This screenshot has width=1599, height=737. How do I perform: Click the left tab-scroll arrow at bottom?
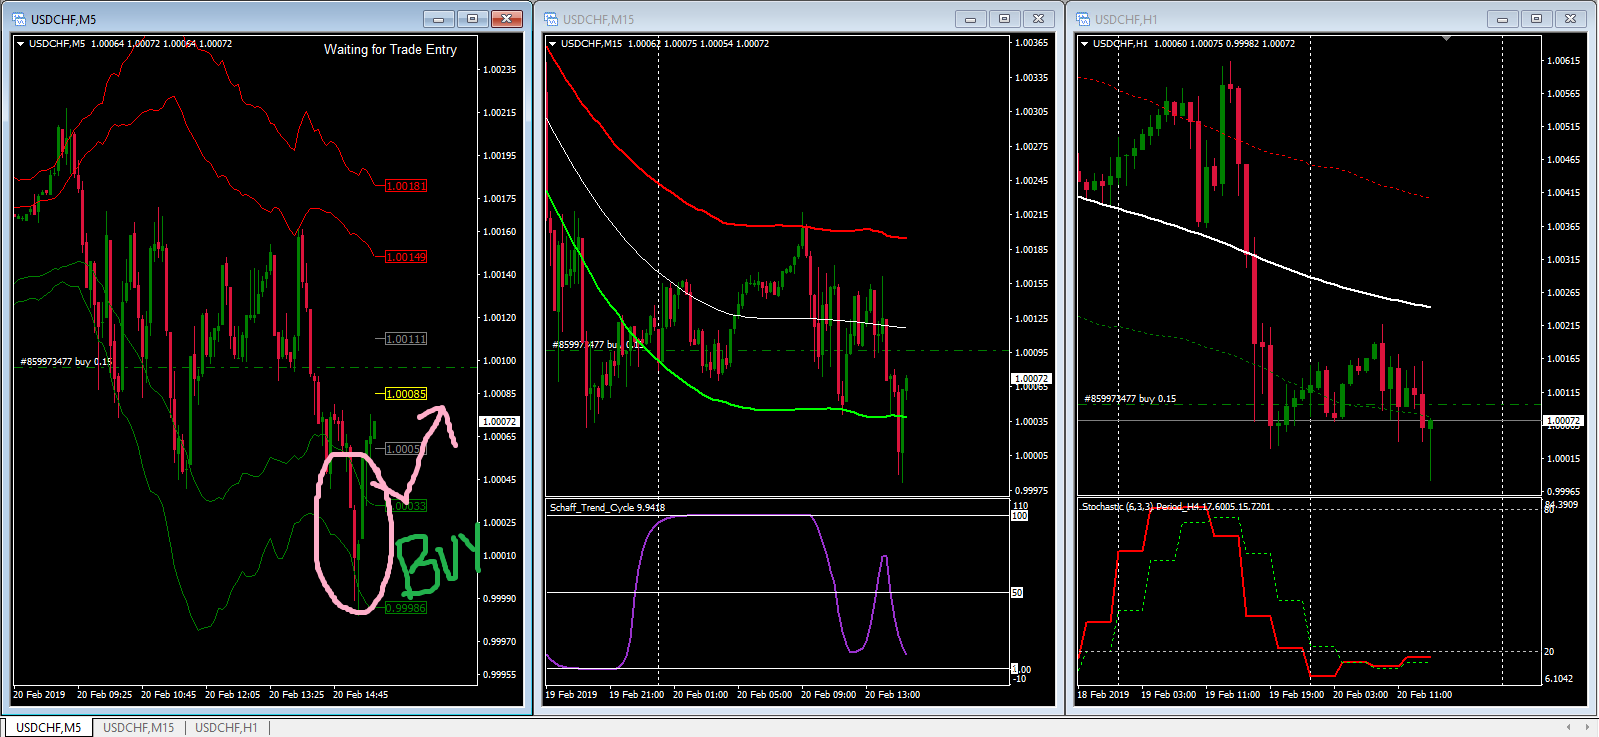(1569, 727)
